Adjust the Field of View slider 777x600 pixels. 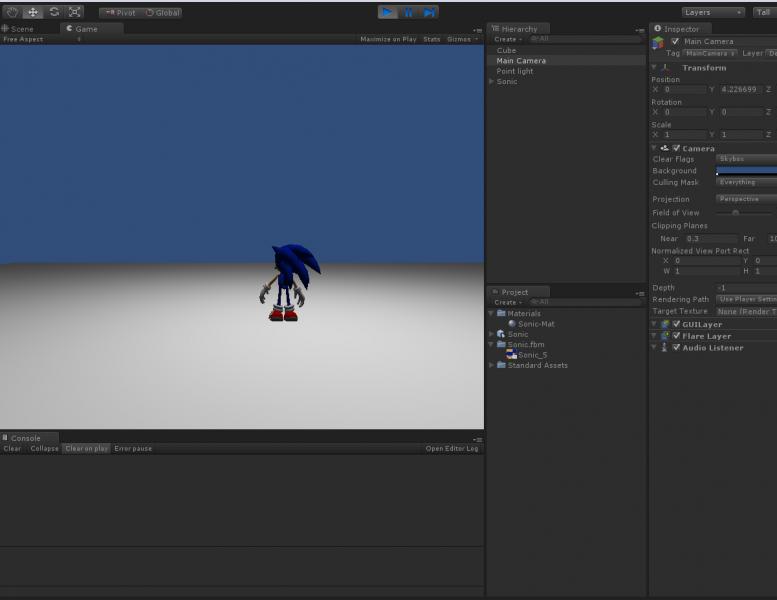pos(735,213)
